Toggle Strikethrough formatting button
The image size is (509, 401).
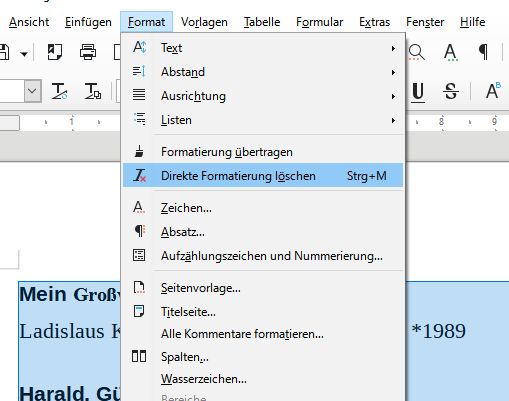click(x=451, y=91)
